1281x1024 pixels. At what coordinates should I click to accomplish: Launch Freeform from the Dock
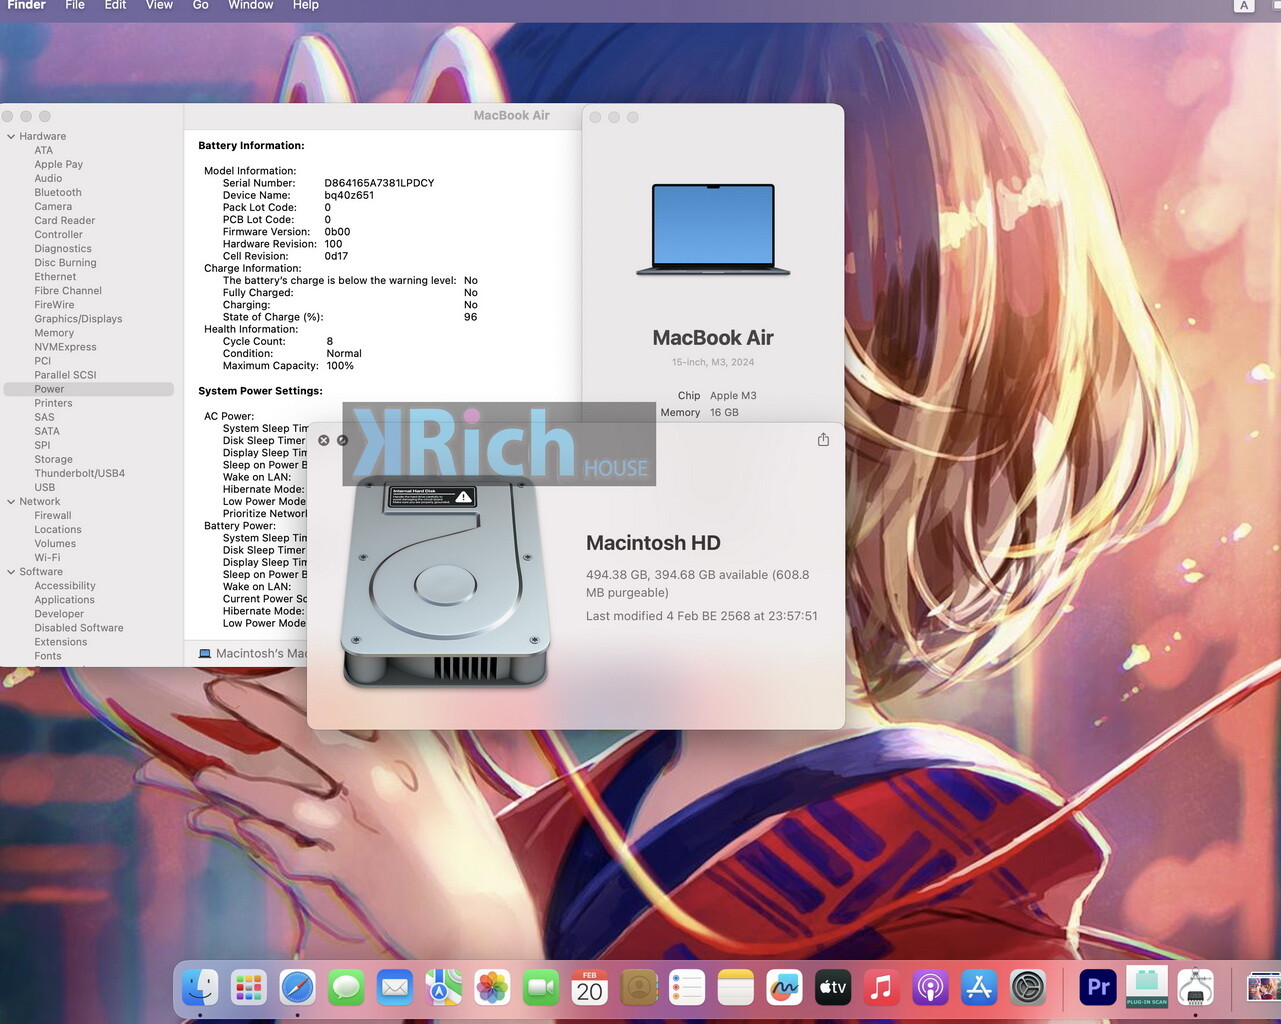pyautogui.click(x=784, y=988)
